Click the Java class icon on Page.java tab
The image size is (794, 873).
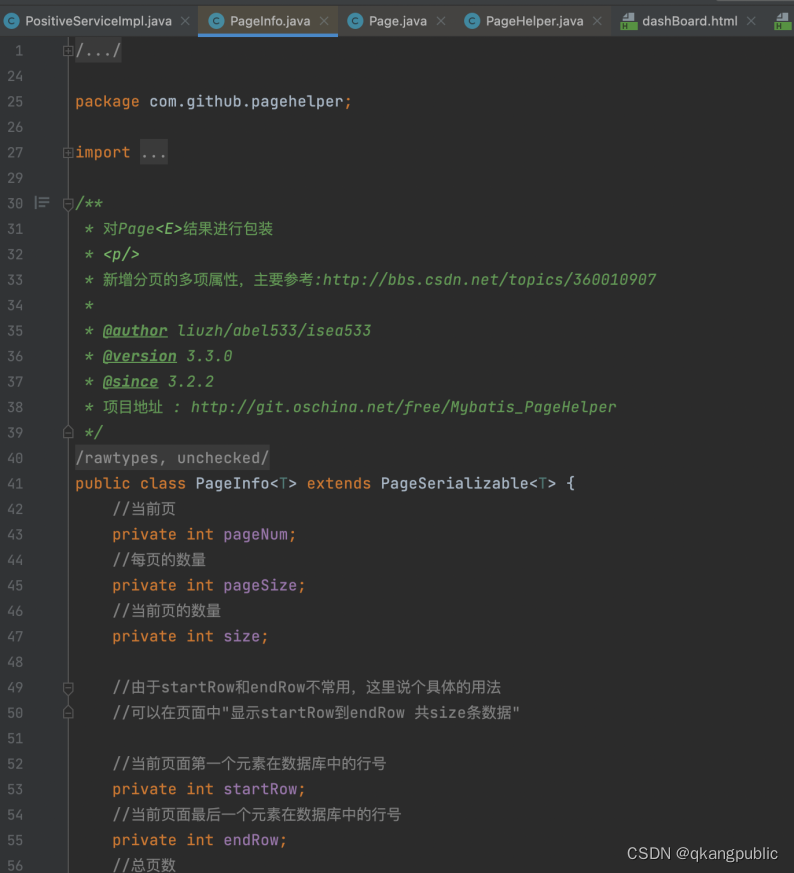(356, 19)
